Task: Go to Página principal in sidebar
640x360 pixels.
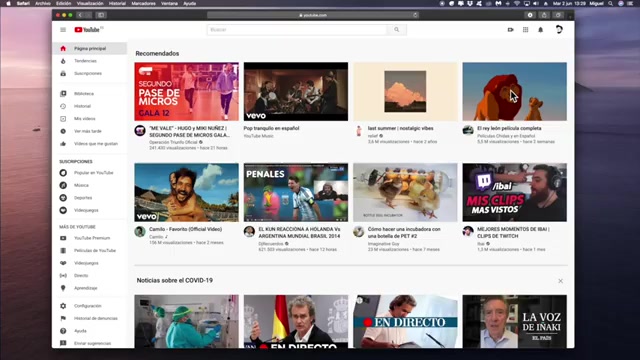Action: [89, 49]
